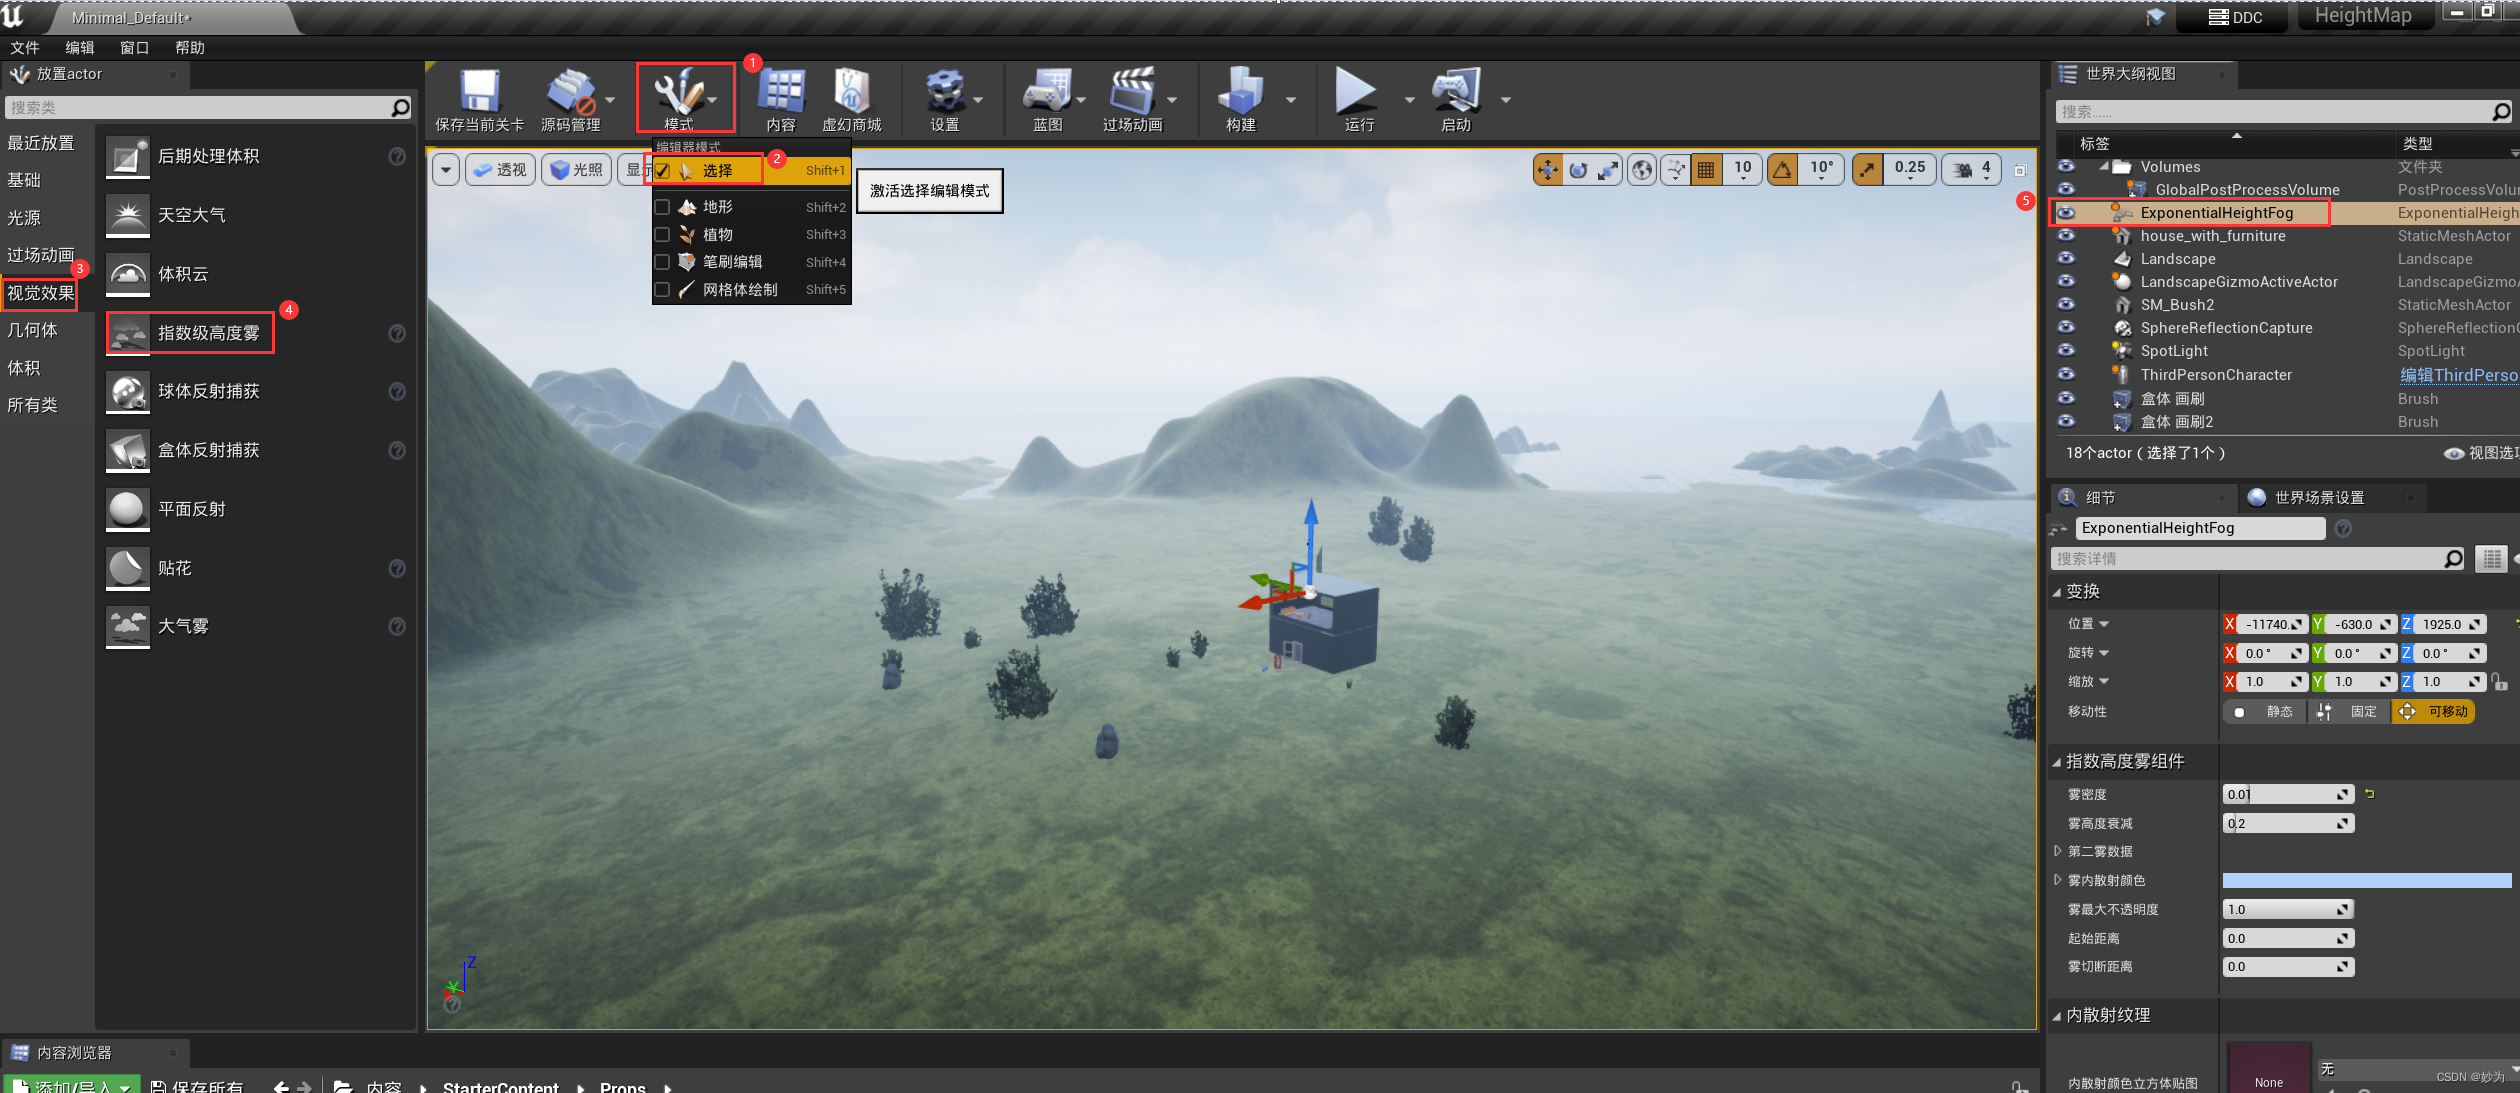
Task: Check the Mesh Paint (网格体绘制) checkbox
Action: point(662,289)
